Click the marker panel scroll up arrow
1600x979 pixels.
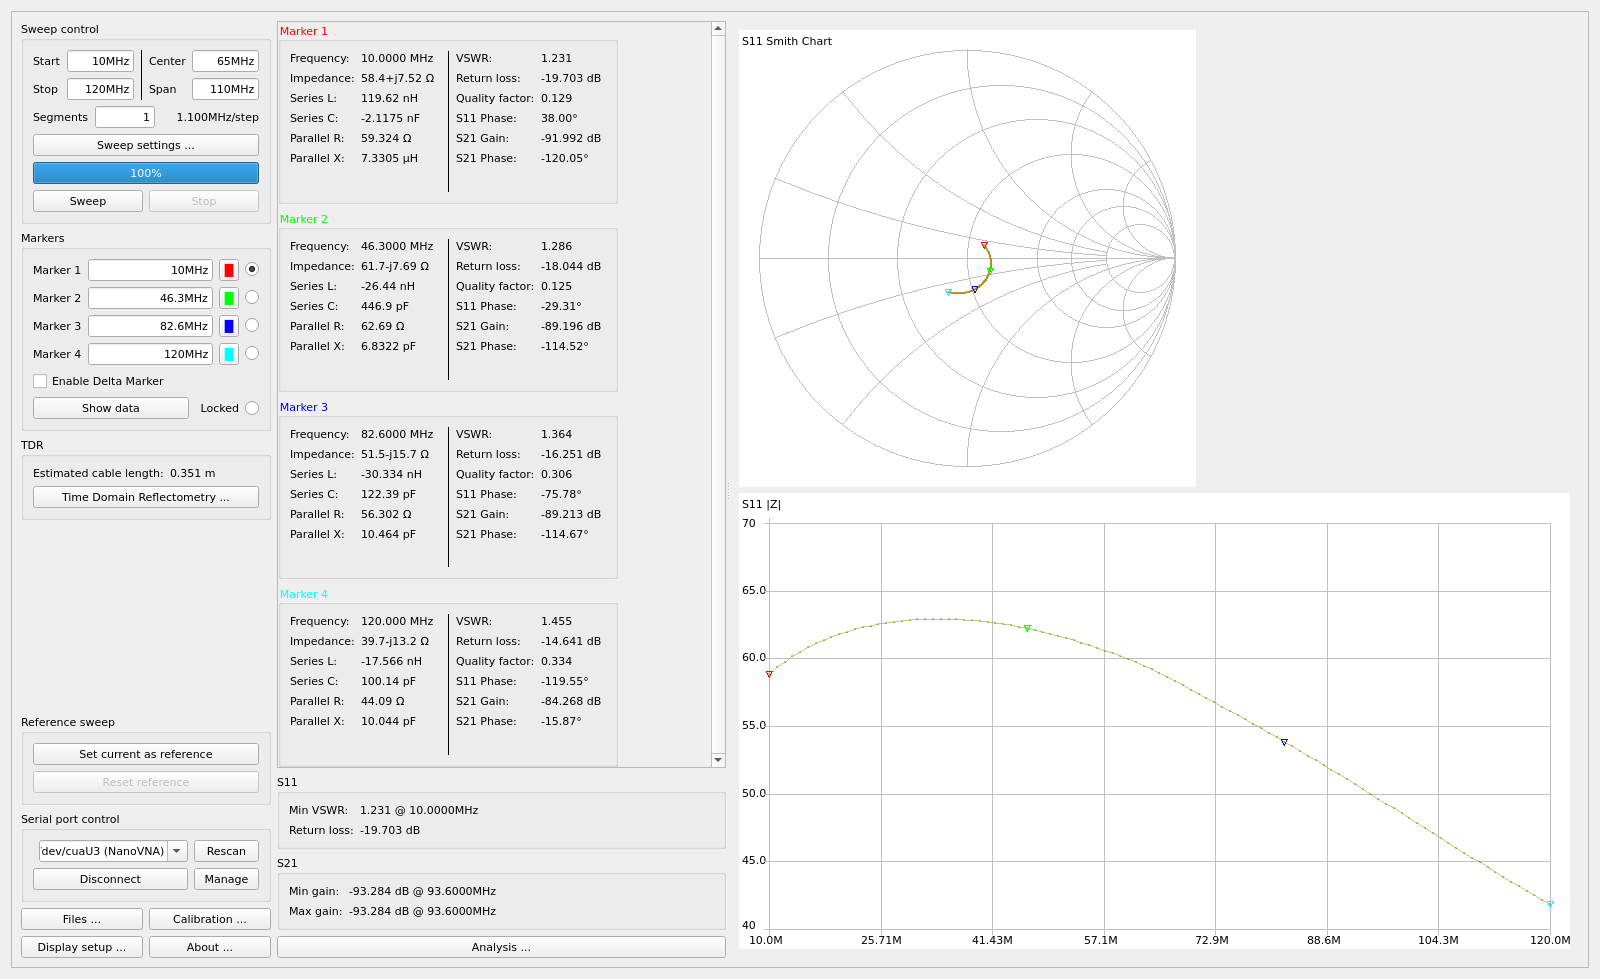click(718, 29)
